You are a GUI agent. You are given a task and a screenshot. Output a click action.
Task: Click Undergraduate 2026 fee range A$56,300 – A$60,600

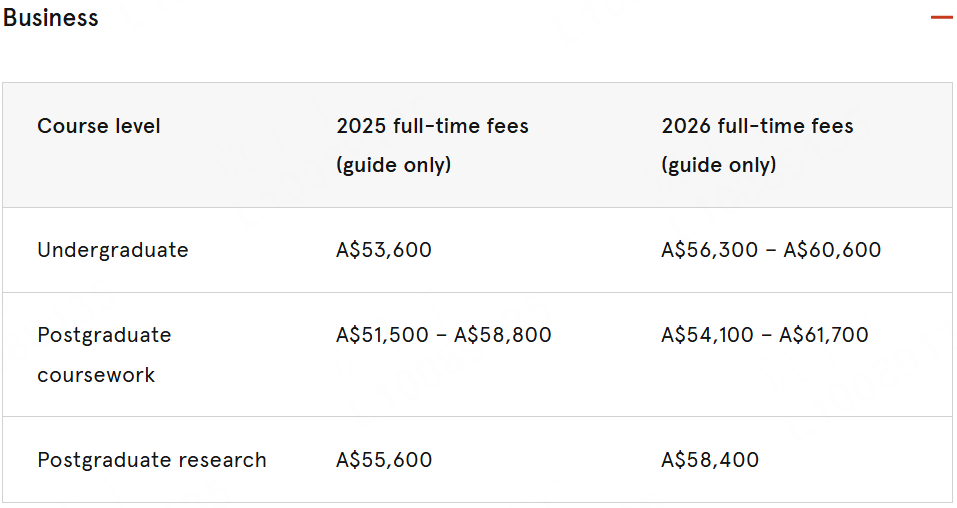(771, 250)
